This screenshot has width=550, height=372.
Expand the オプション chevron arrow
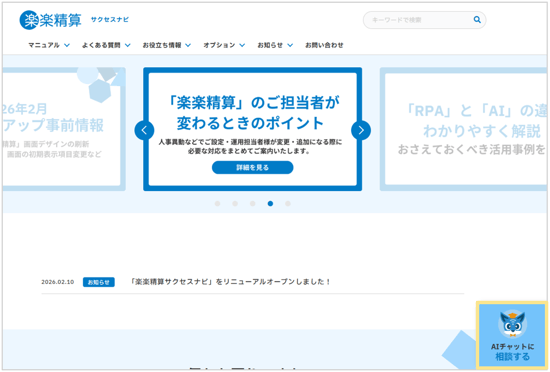click(x=242, y=45)
